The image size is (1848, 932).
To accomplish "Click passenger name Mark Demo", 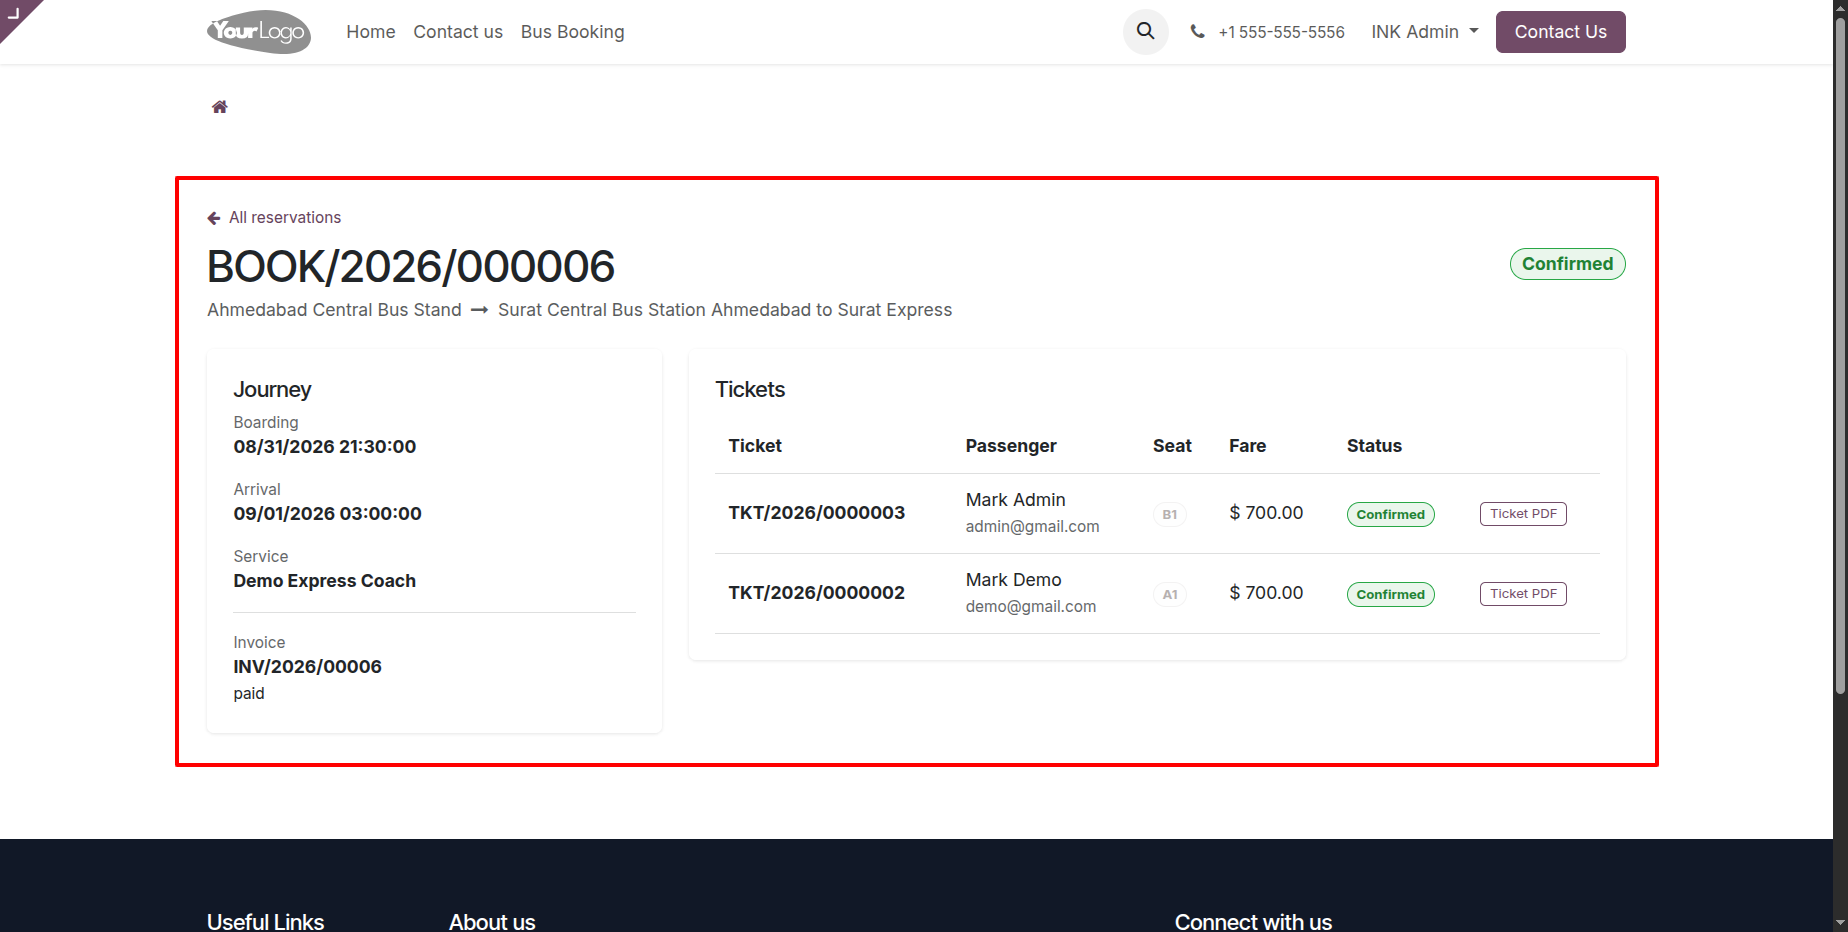I will tap(1013, 580).
